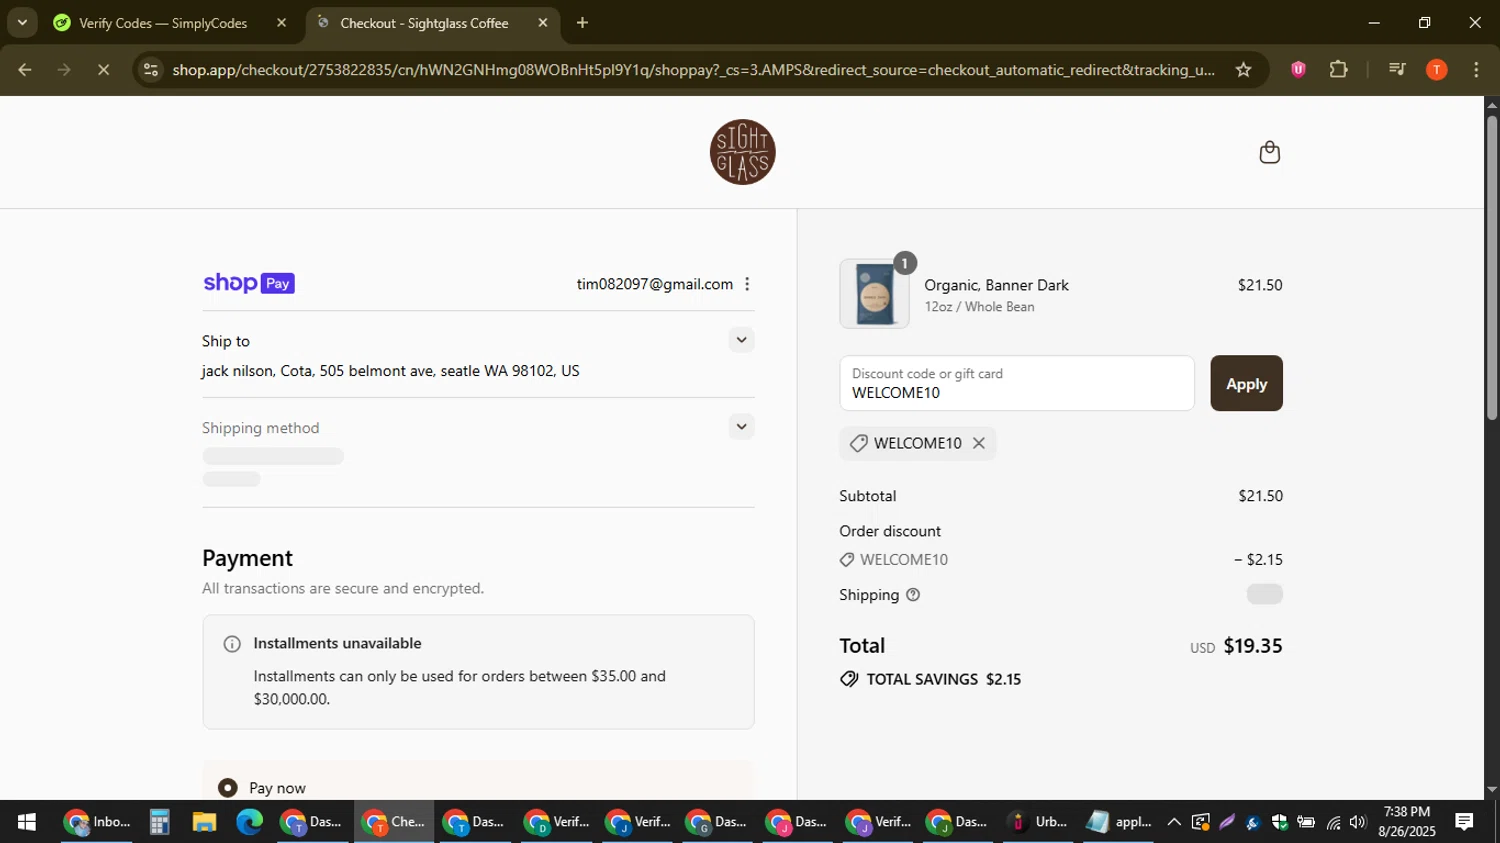The width and height of the screenshot is (1500, 843).
Task: Open Calculator from the taskbar
Action: click(160, 822)
